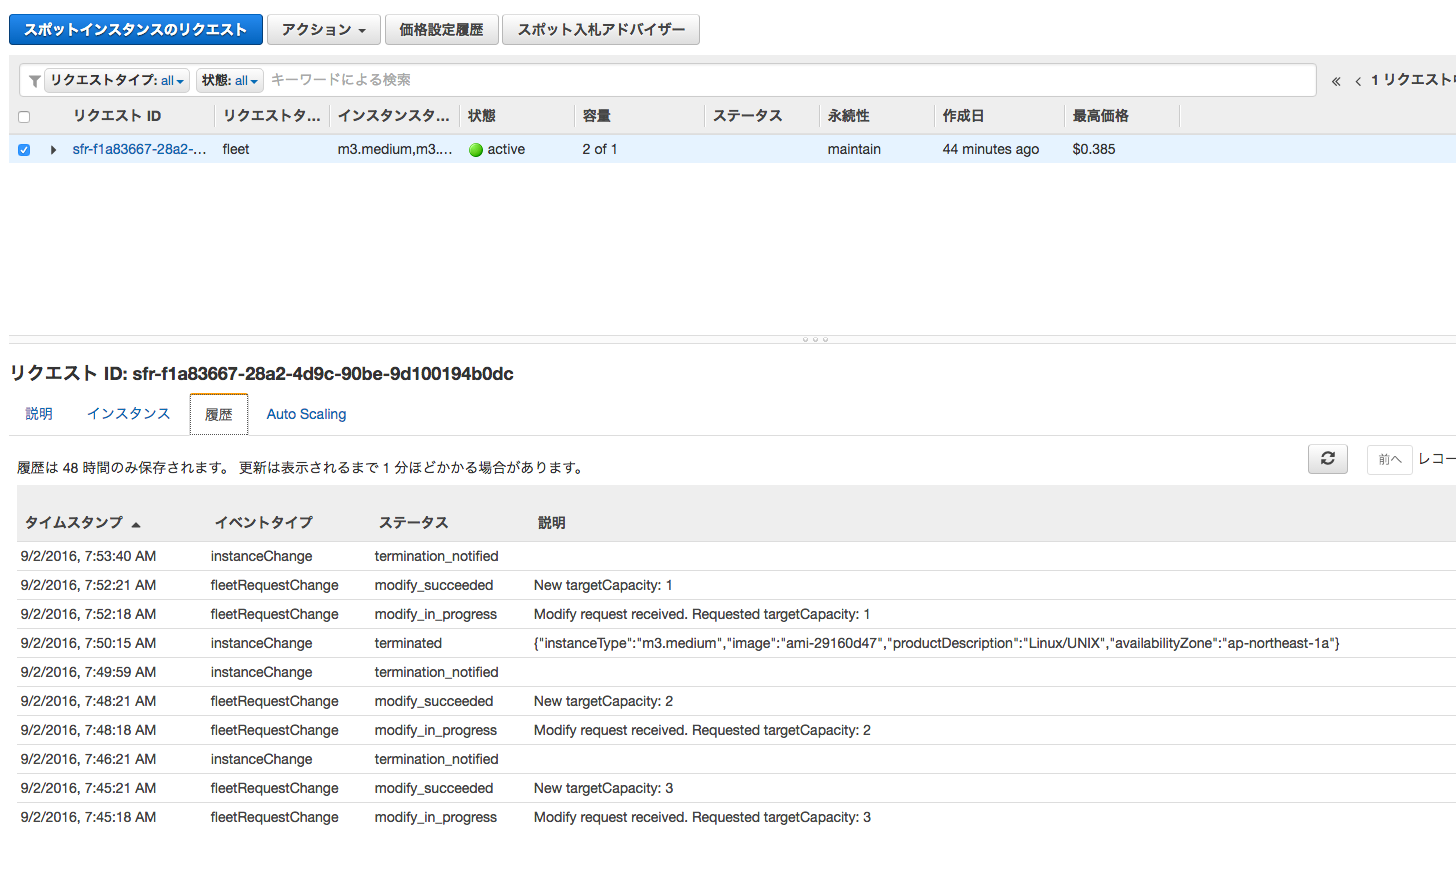Go to previous page of requests

point(1358,81)
